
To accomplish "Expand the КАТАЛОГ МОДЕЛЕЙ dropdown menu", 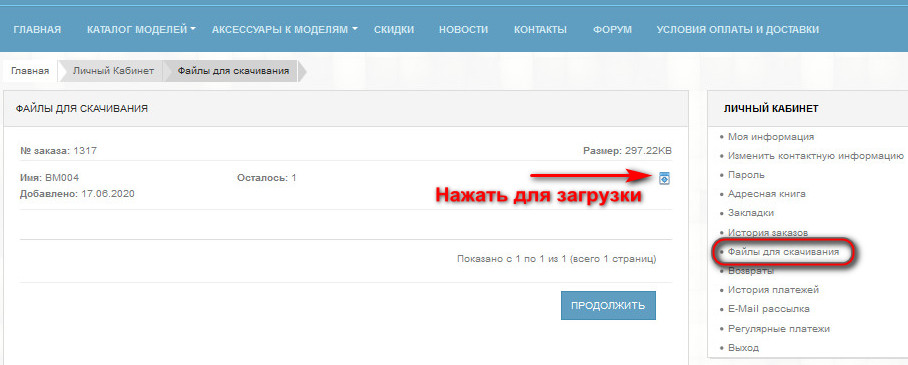I will click(141, 30).
